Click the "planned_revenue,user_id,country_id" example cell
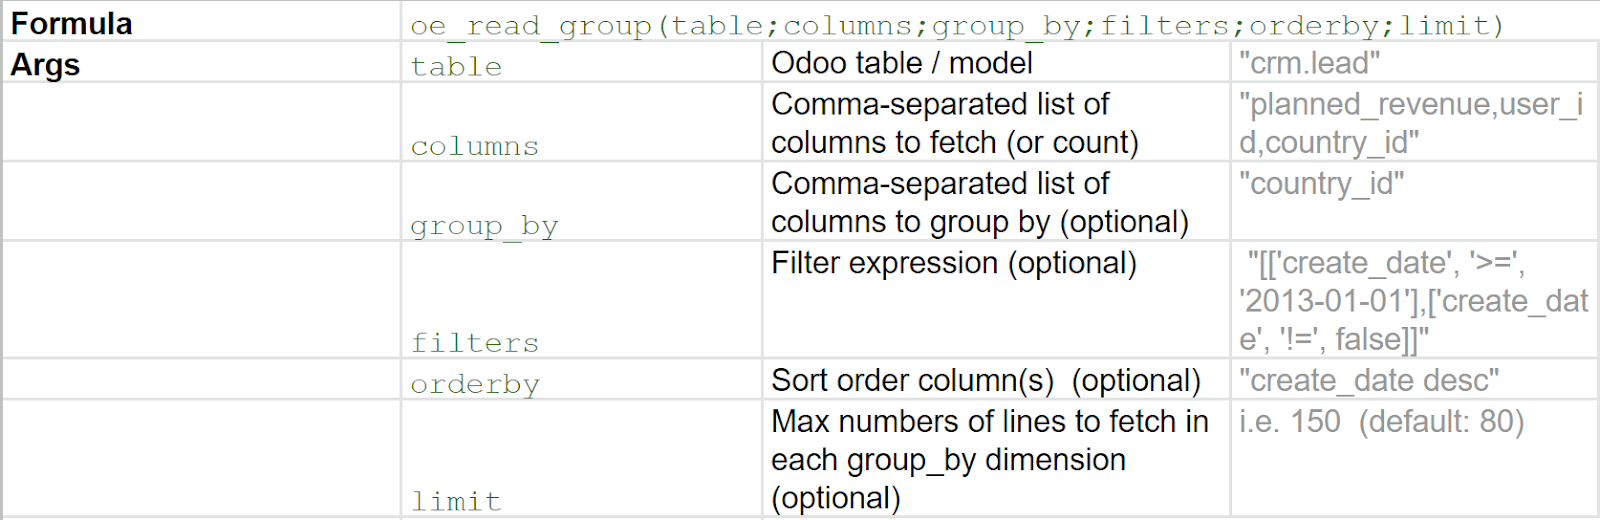Image resolution: width=1600 pixels, height=520 pixels. (1410, 123)
